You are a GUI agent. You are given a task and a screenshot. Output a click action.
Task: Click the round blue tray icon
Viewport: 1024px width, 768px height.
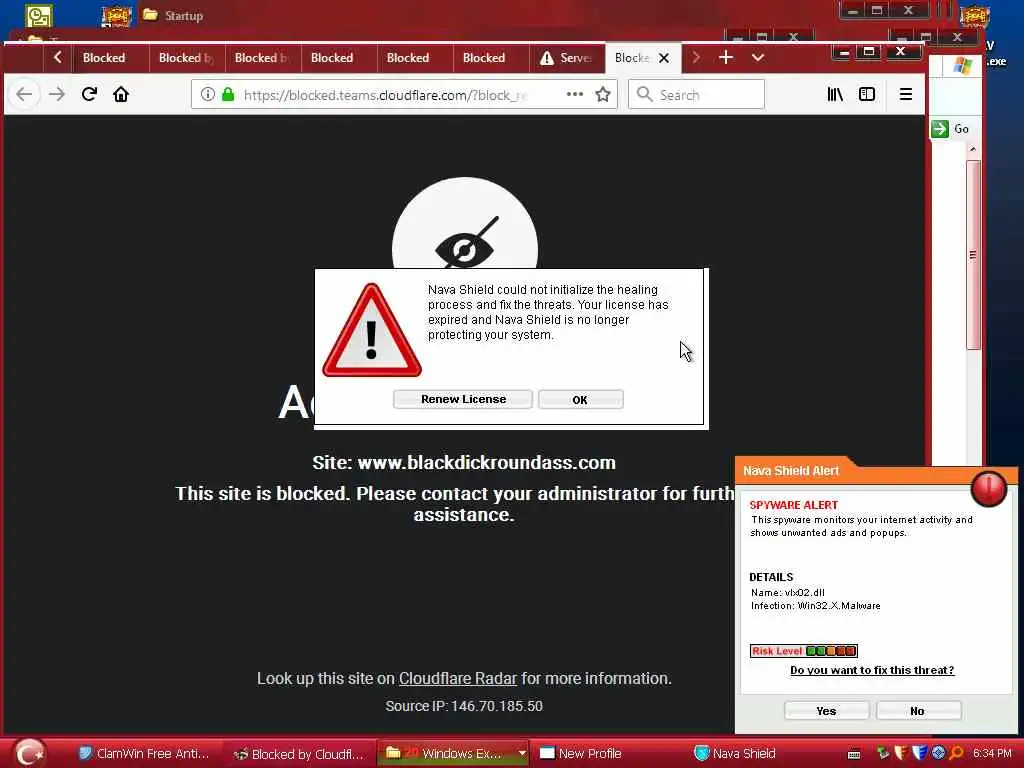click(938, 754)
